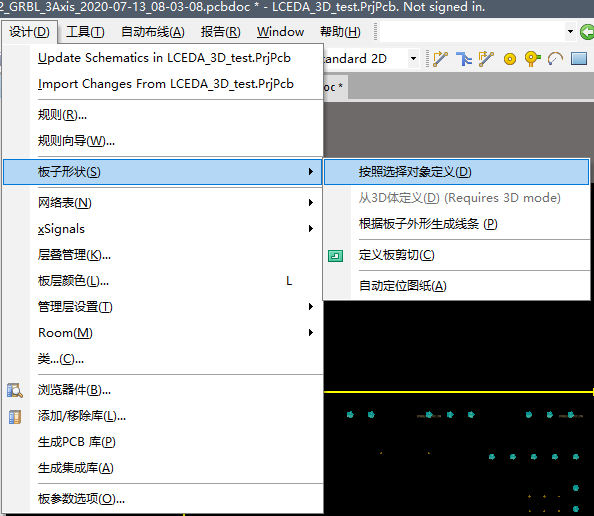Select the place arc tool icon
This screenshot has height=516, width=594.
555,59
